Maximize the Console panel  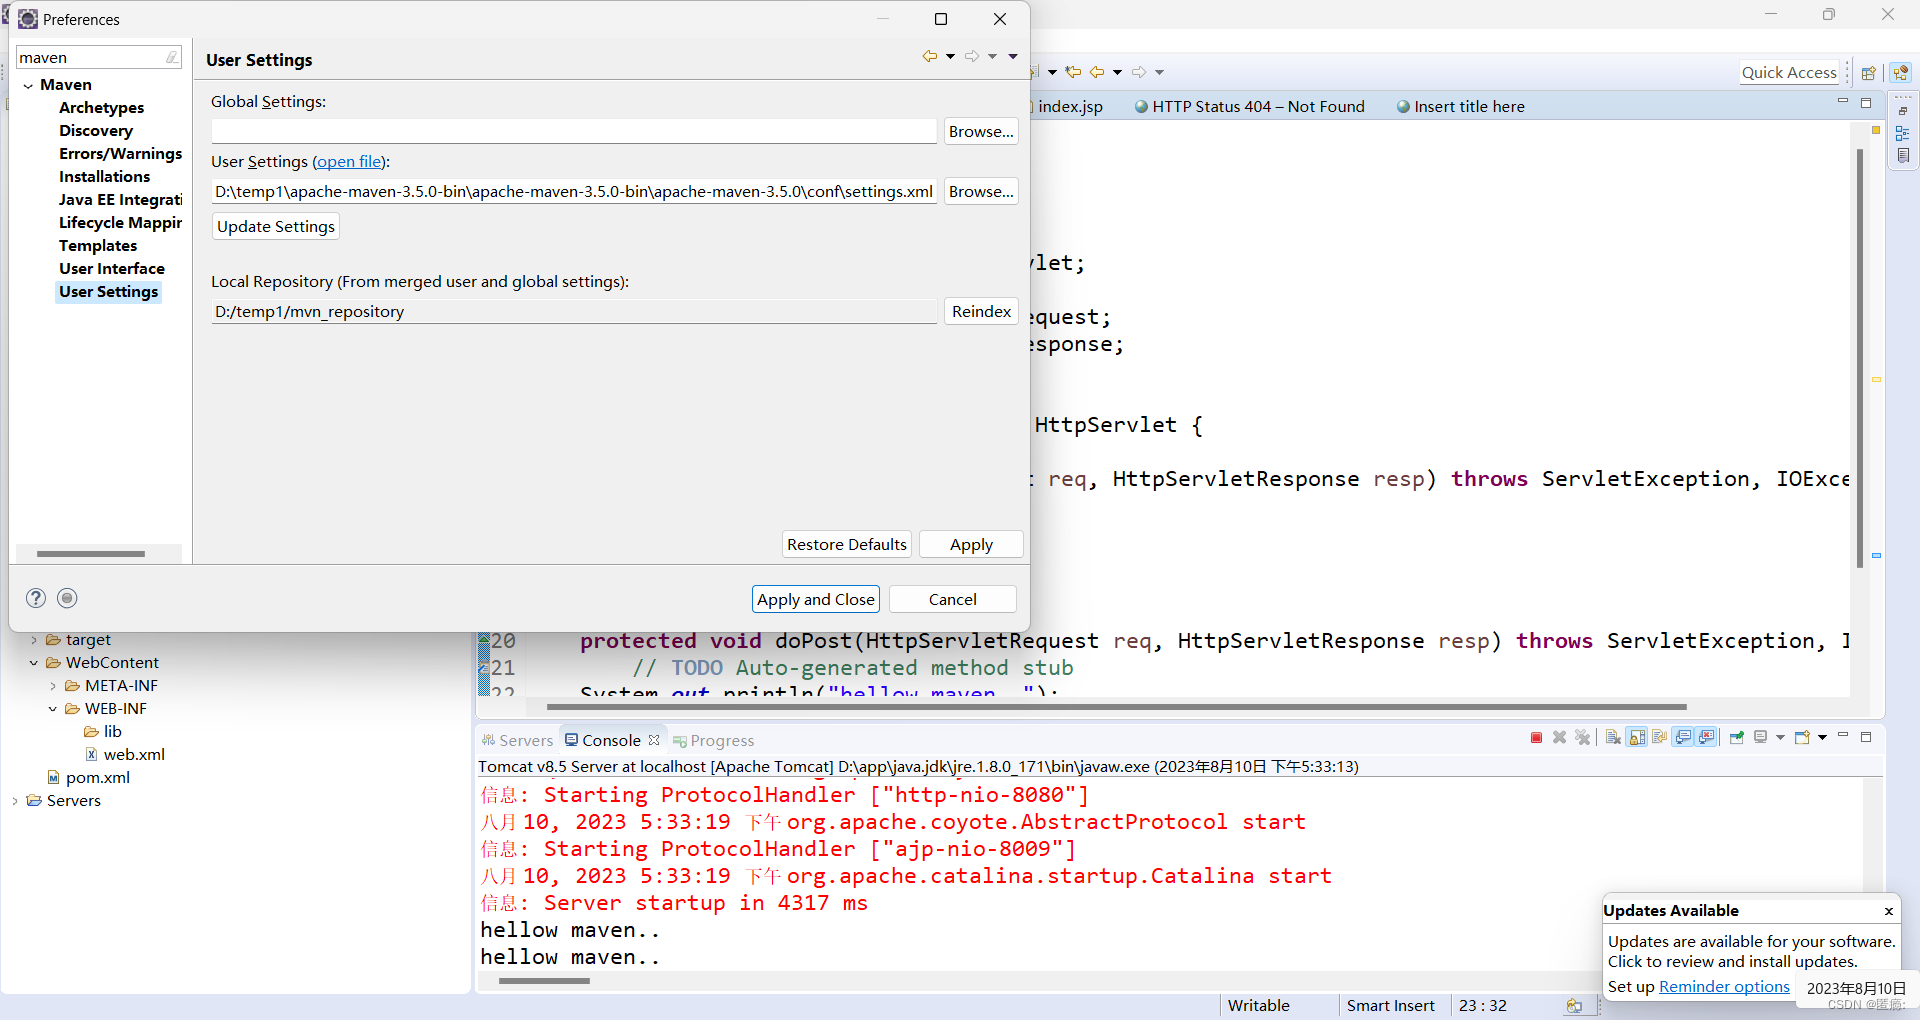[1866, 737]
